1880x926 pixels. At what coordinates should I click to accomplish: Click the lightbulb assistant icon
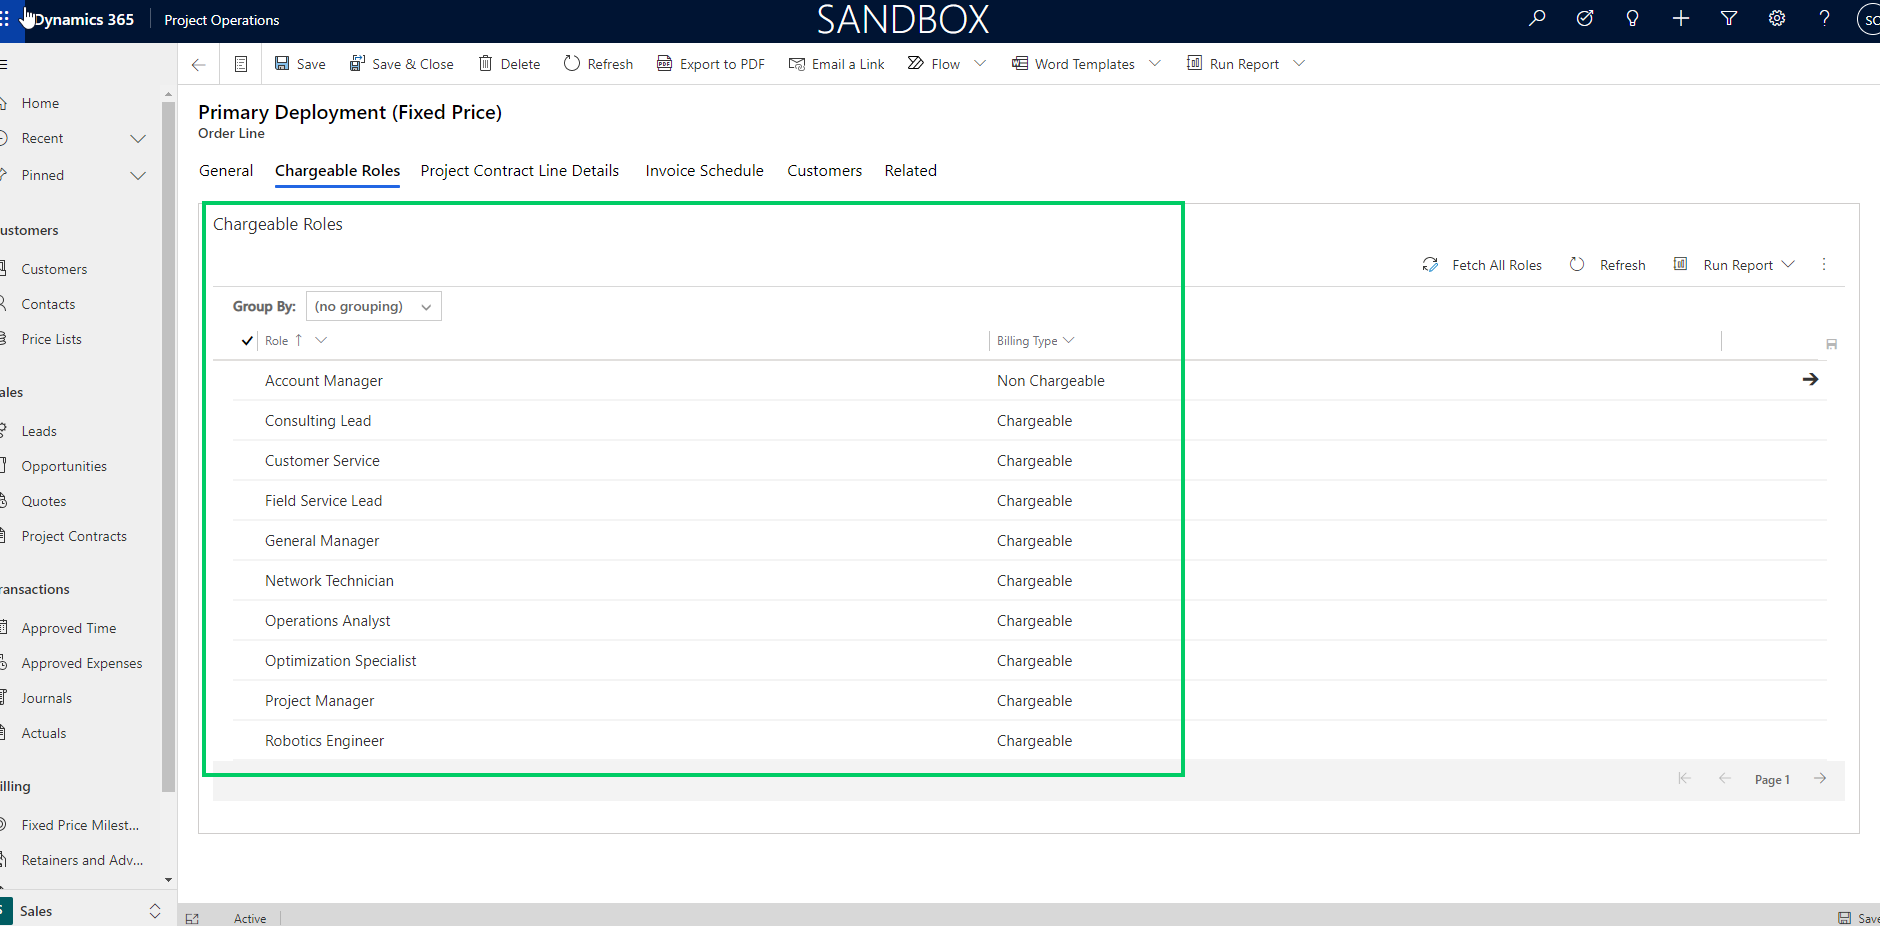[1633, 18]
